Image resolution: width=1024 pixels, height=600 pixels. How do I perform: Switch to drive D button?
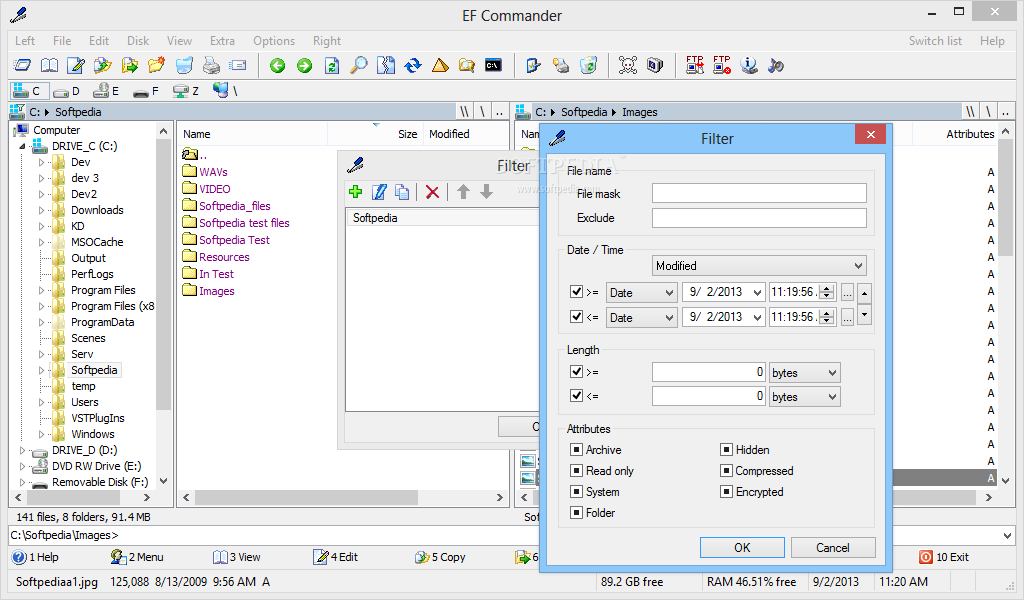click(x=67, y=91)
